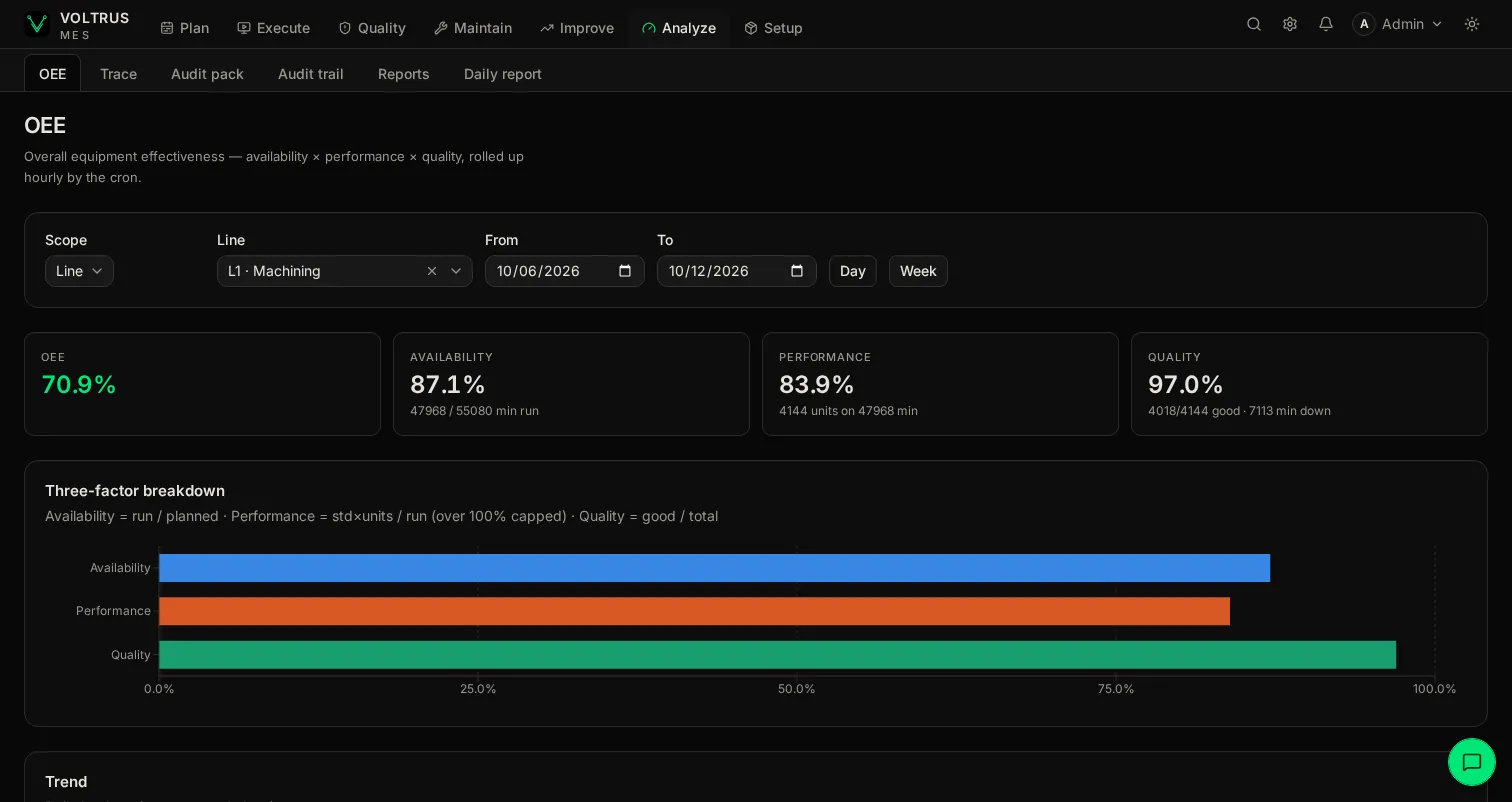
Task: Click the 50.0% axis label
Action: [797, 689]
